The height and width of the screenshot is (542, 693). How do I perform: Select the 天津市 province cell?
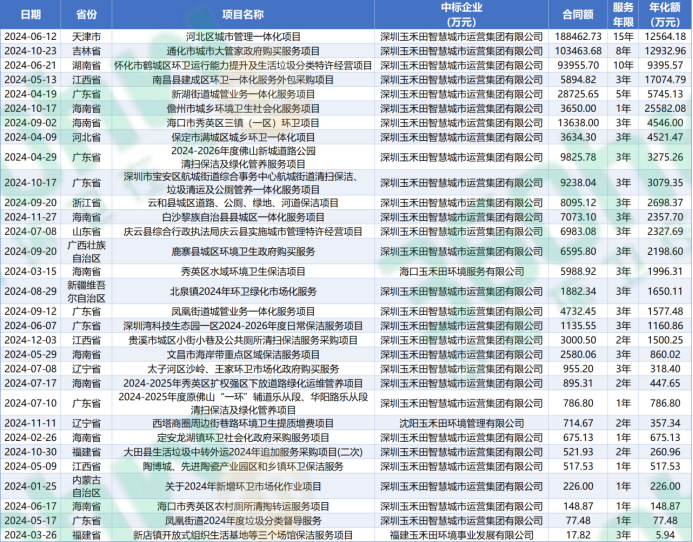click(86, 37)
